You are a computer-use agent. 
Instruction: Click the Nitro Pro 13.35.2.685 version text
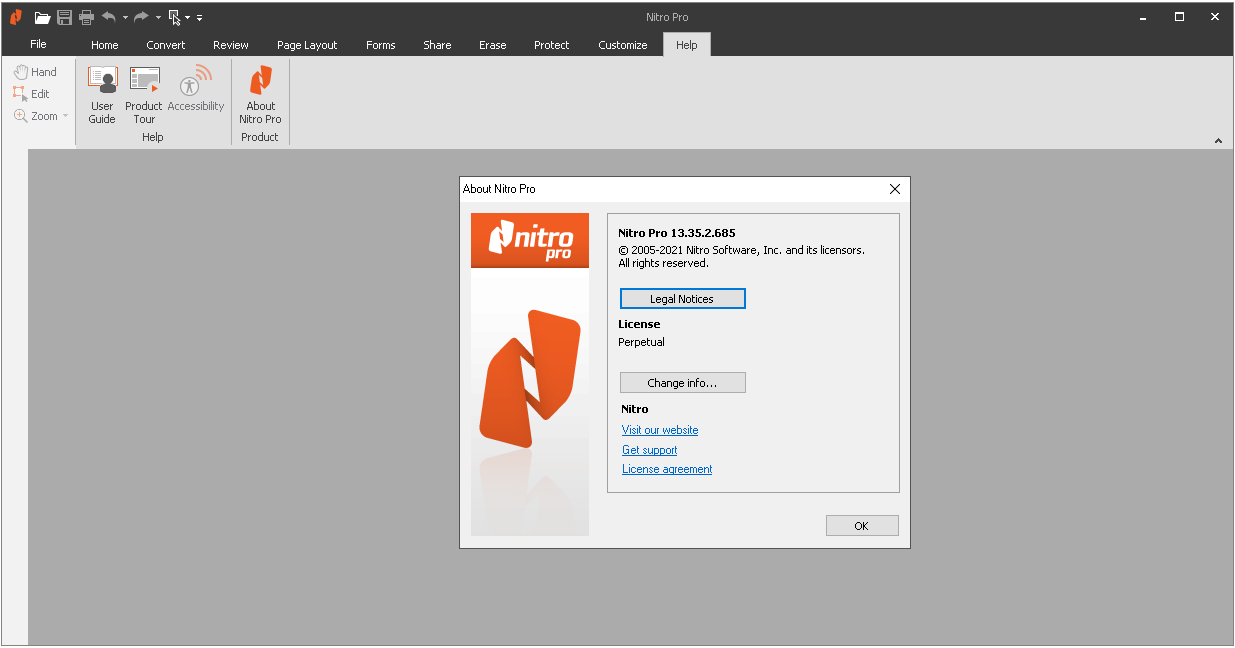pyautogui.click(x=677, y=233)
